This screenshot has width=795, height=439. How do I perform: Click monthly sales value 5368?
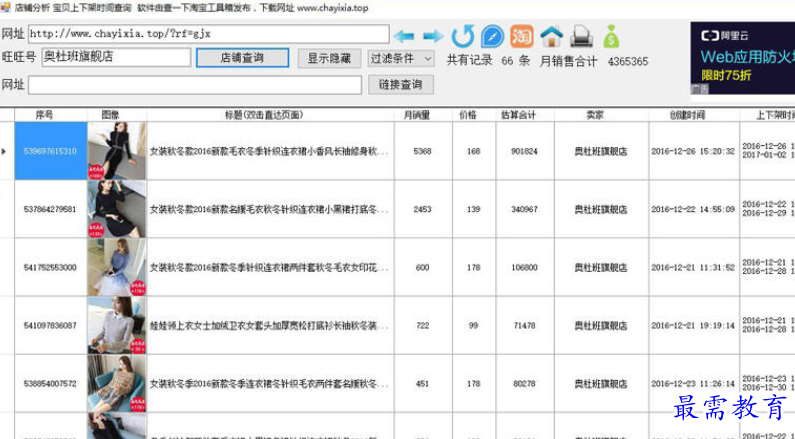(422, 151)
